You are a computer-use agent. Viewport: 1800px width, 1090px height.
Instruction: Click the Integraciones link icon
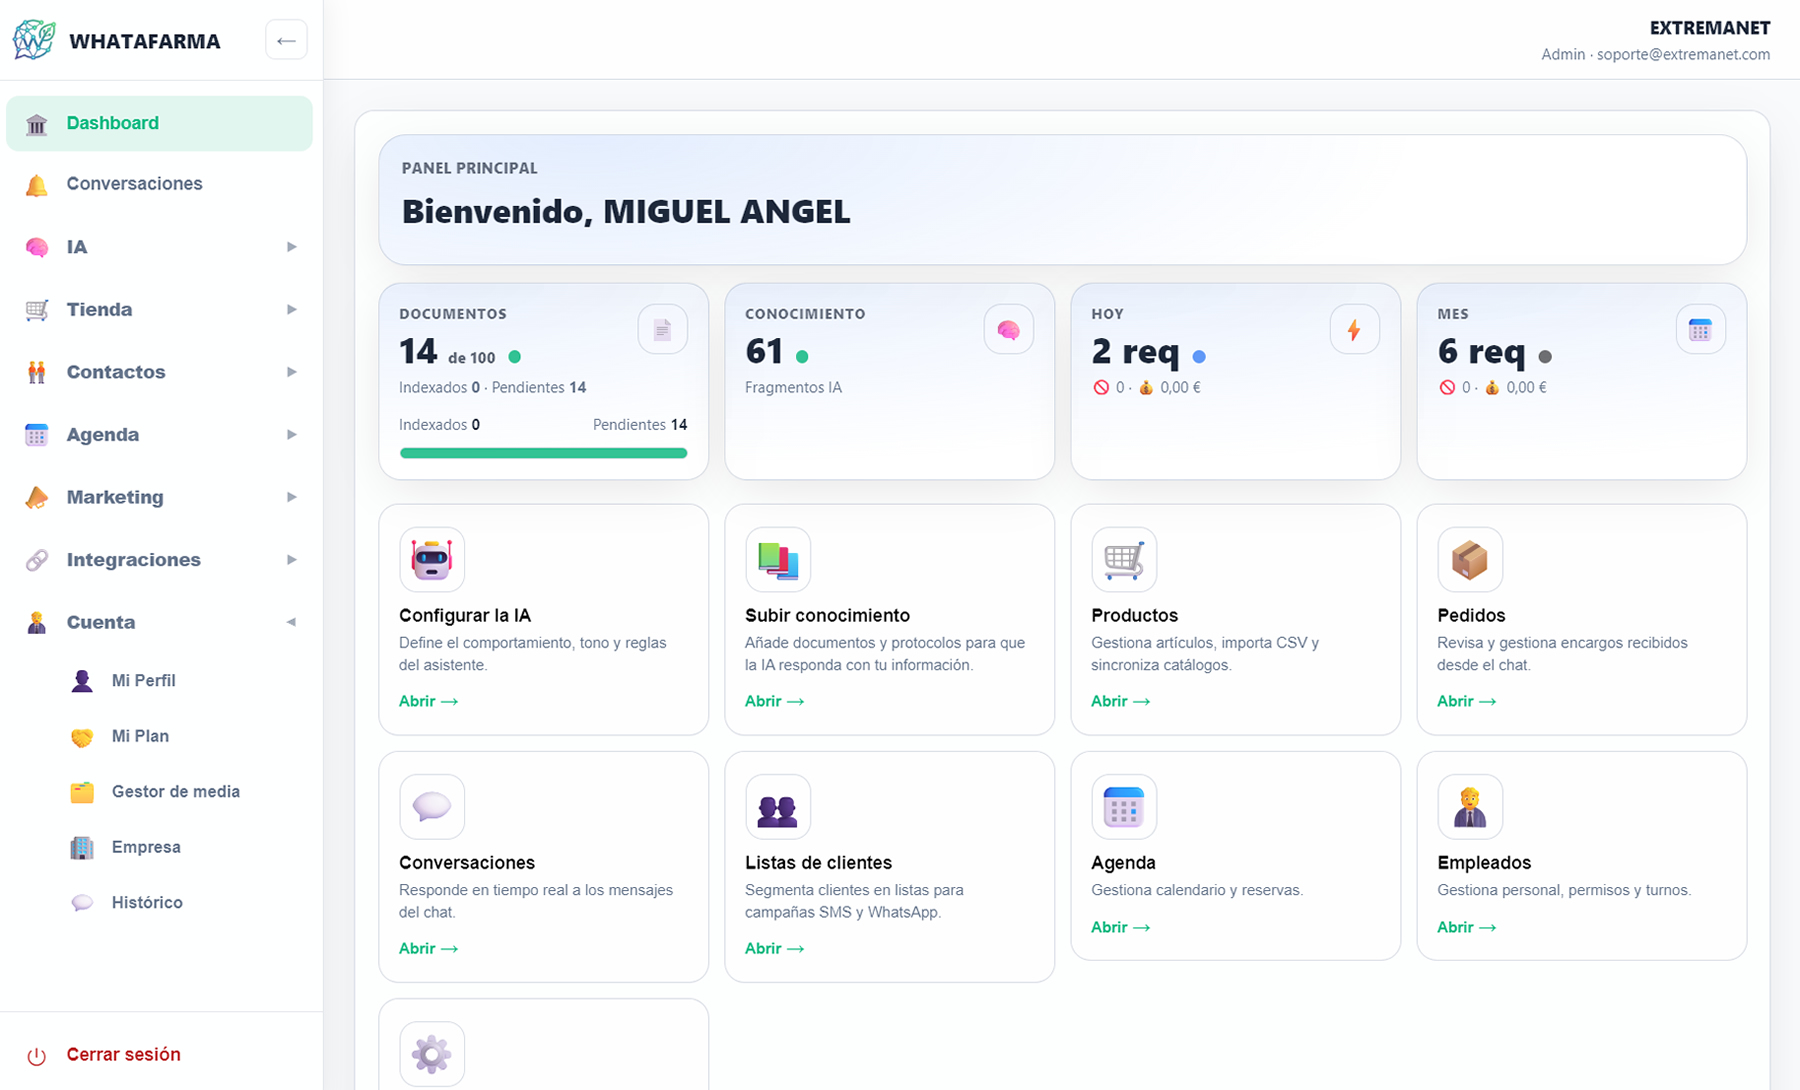37,559
